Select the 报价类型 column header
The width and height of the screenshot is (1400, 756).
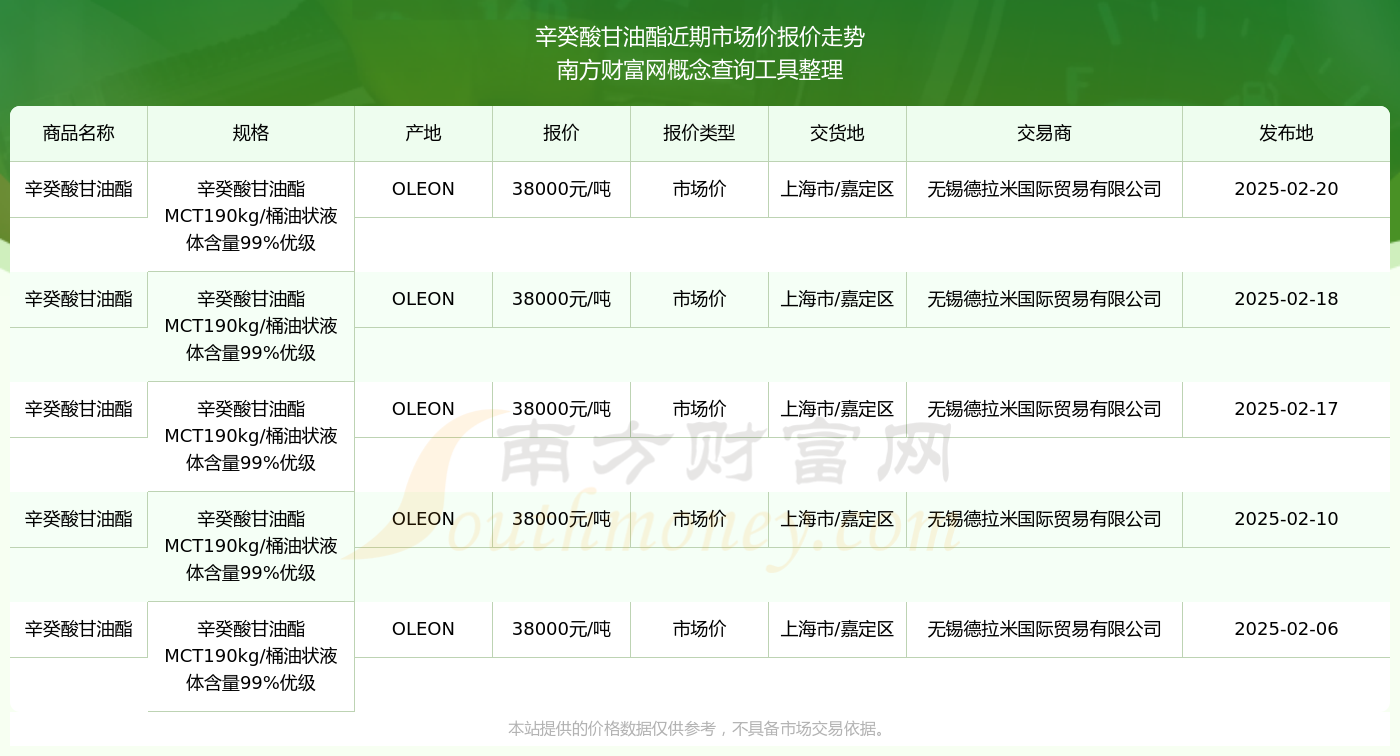tap(699, 133)
